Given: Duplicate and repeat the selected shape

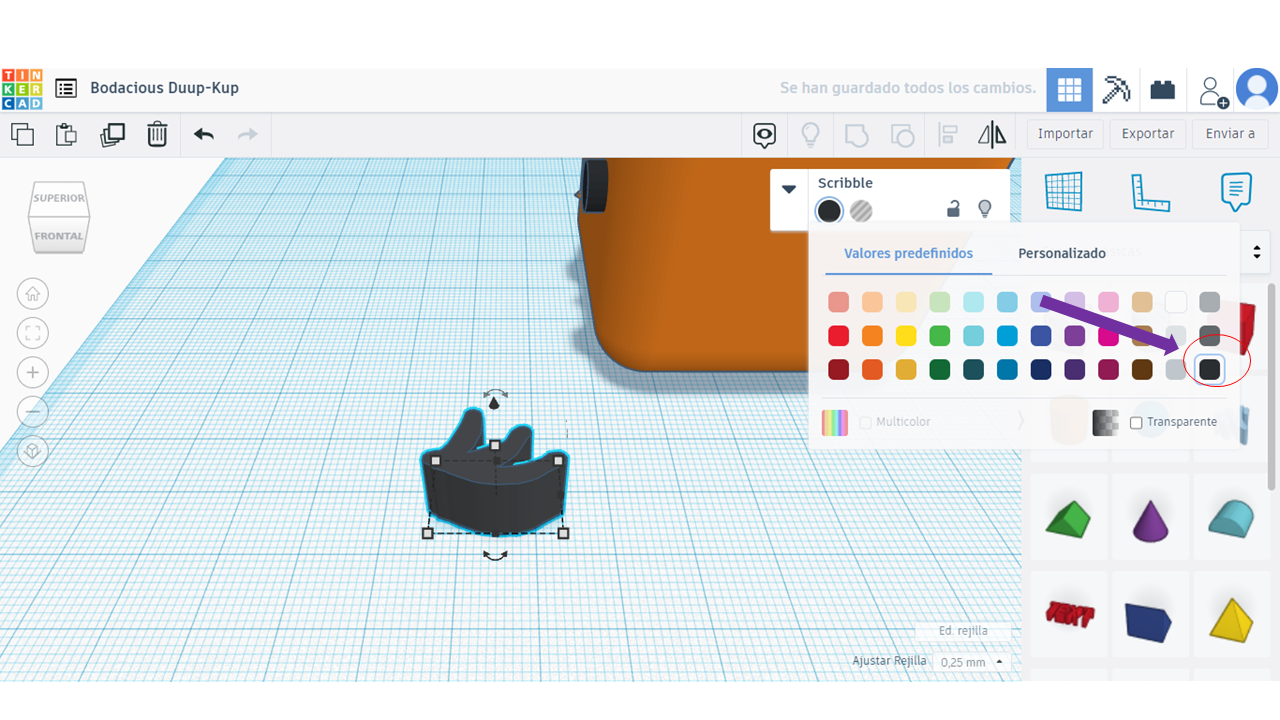Looking at the screenshot, I should tap(112, 134).
